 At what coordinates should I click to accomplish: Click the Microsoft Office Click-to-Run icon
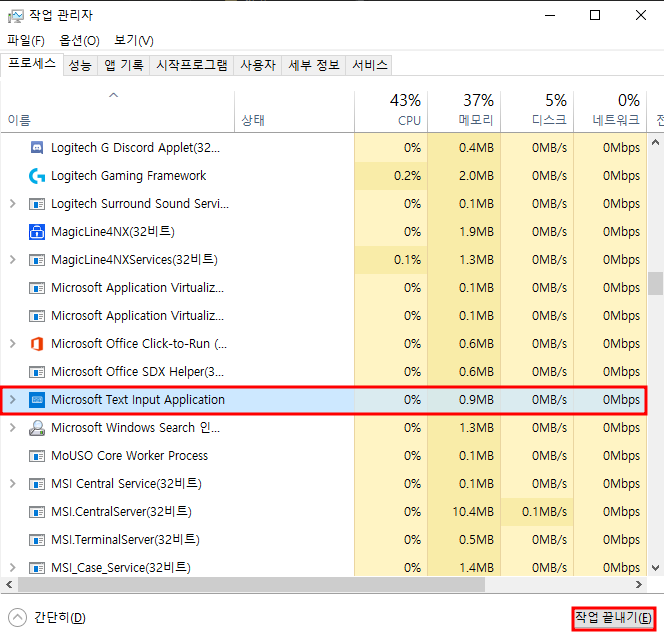pyautogui.click(x=37, y=343)
